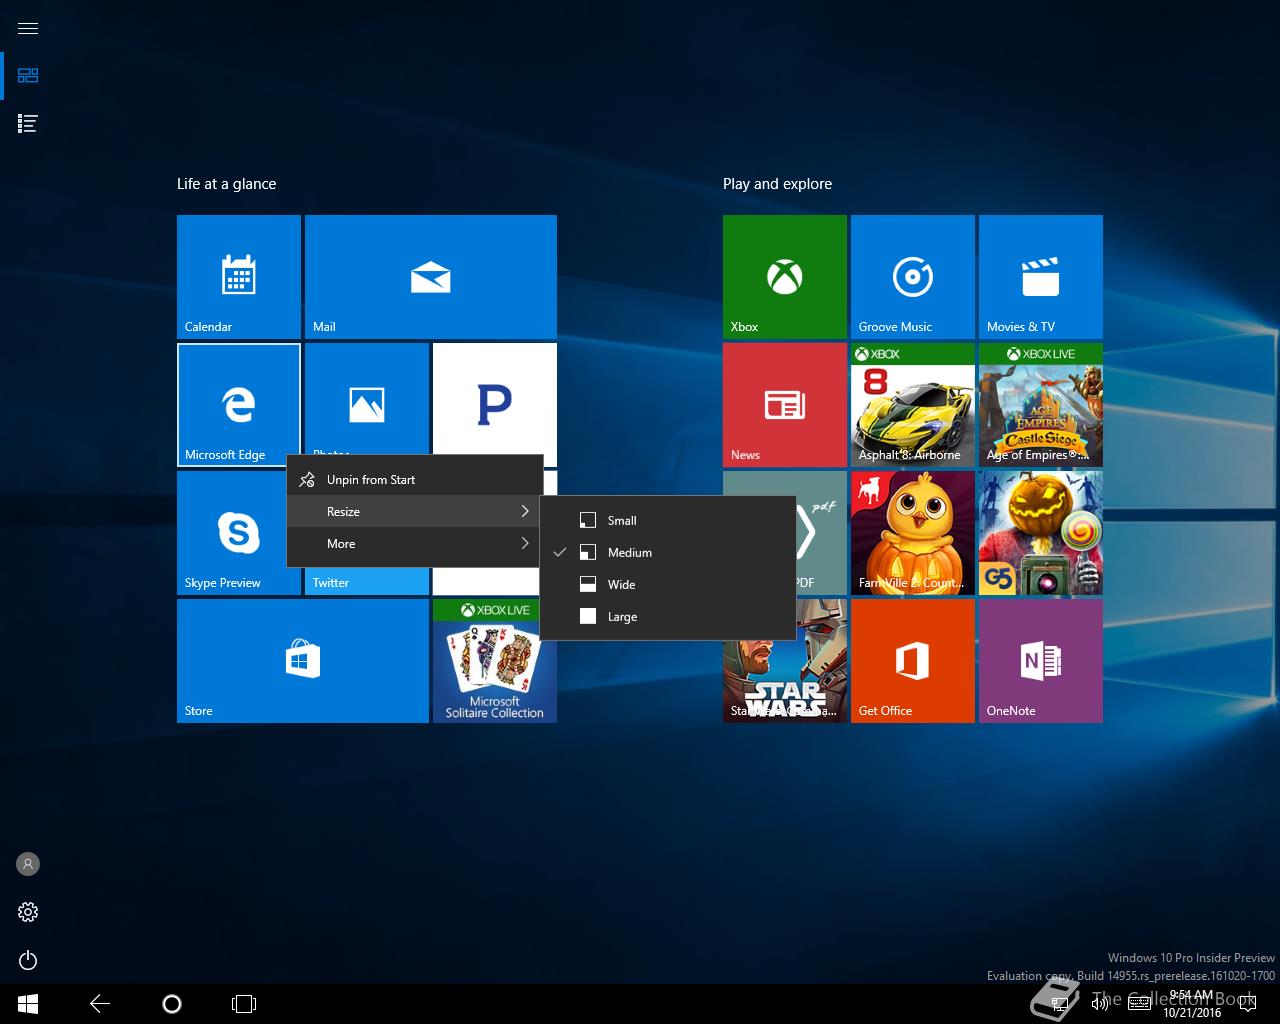Open the Twitter tile

pos(367,582)
